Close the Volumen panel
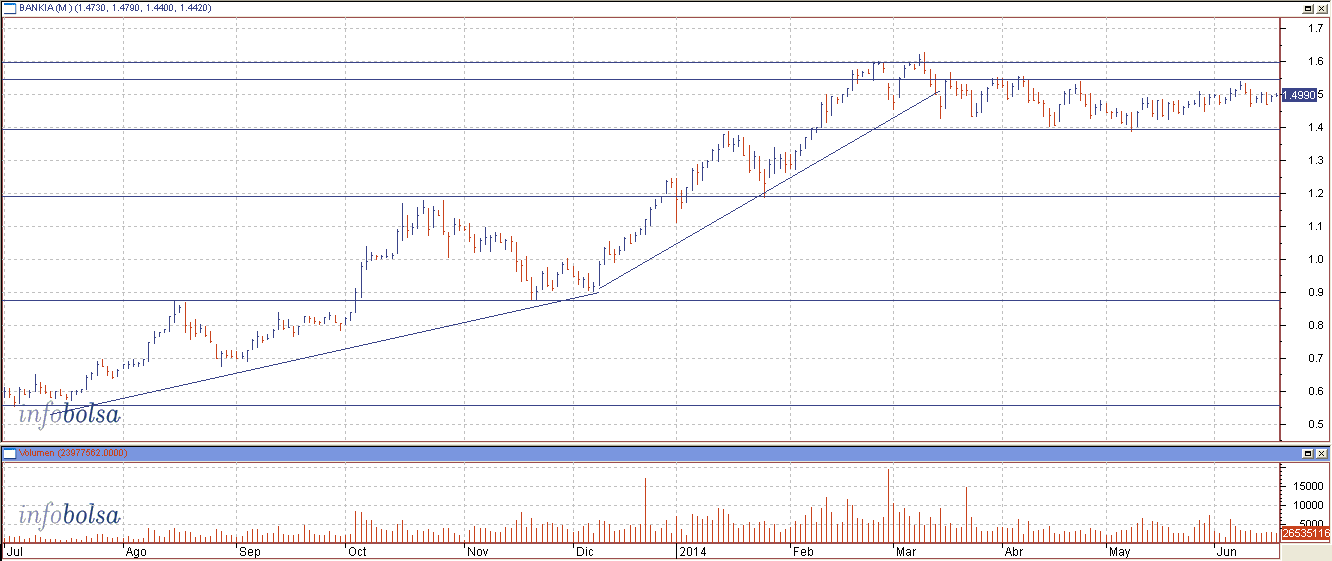This screenshot has width=1332, height=561. pyautogui.click(x=1322, y=454)
